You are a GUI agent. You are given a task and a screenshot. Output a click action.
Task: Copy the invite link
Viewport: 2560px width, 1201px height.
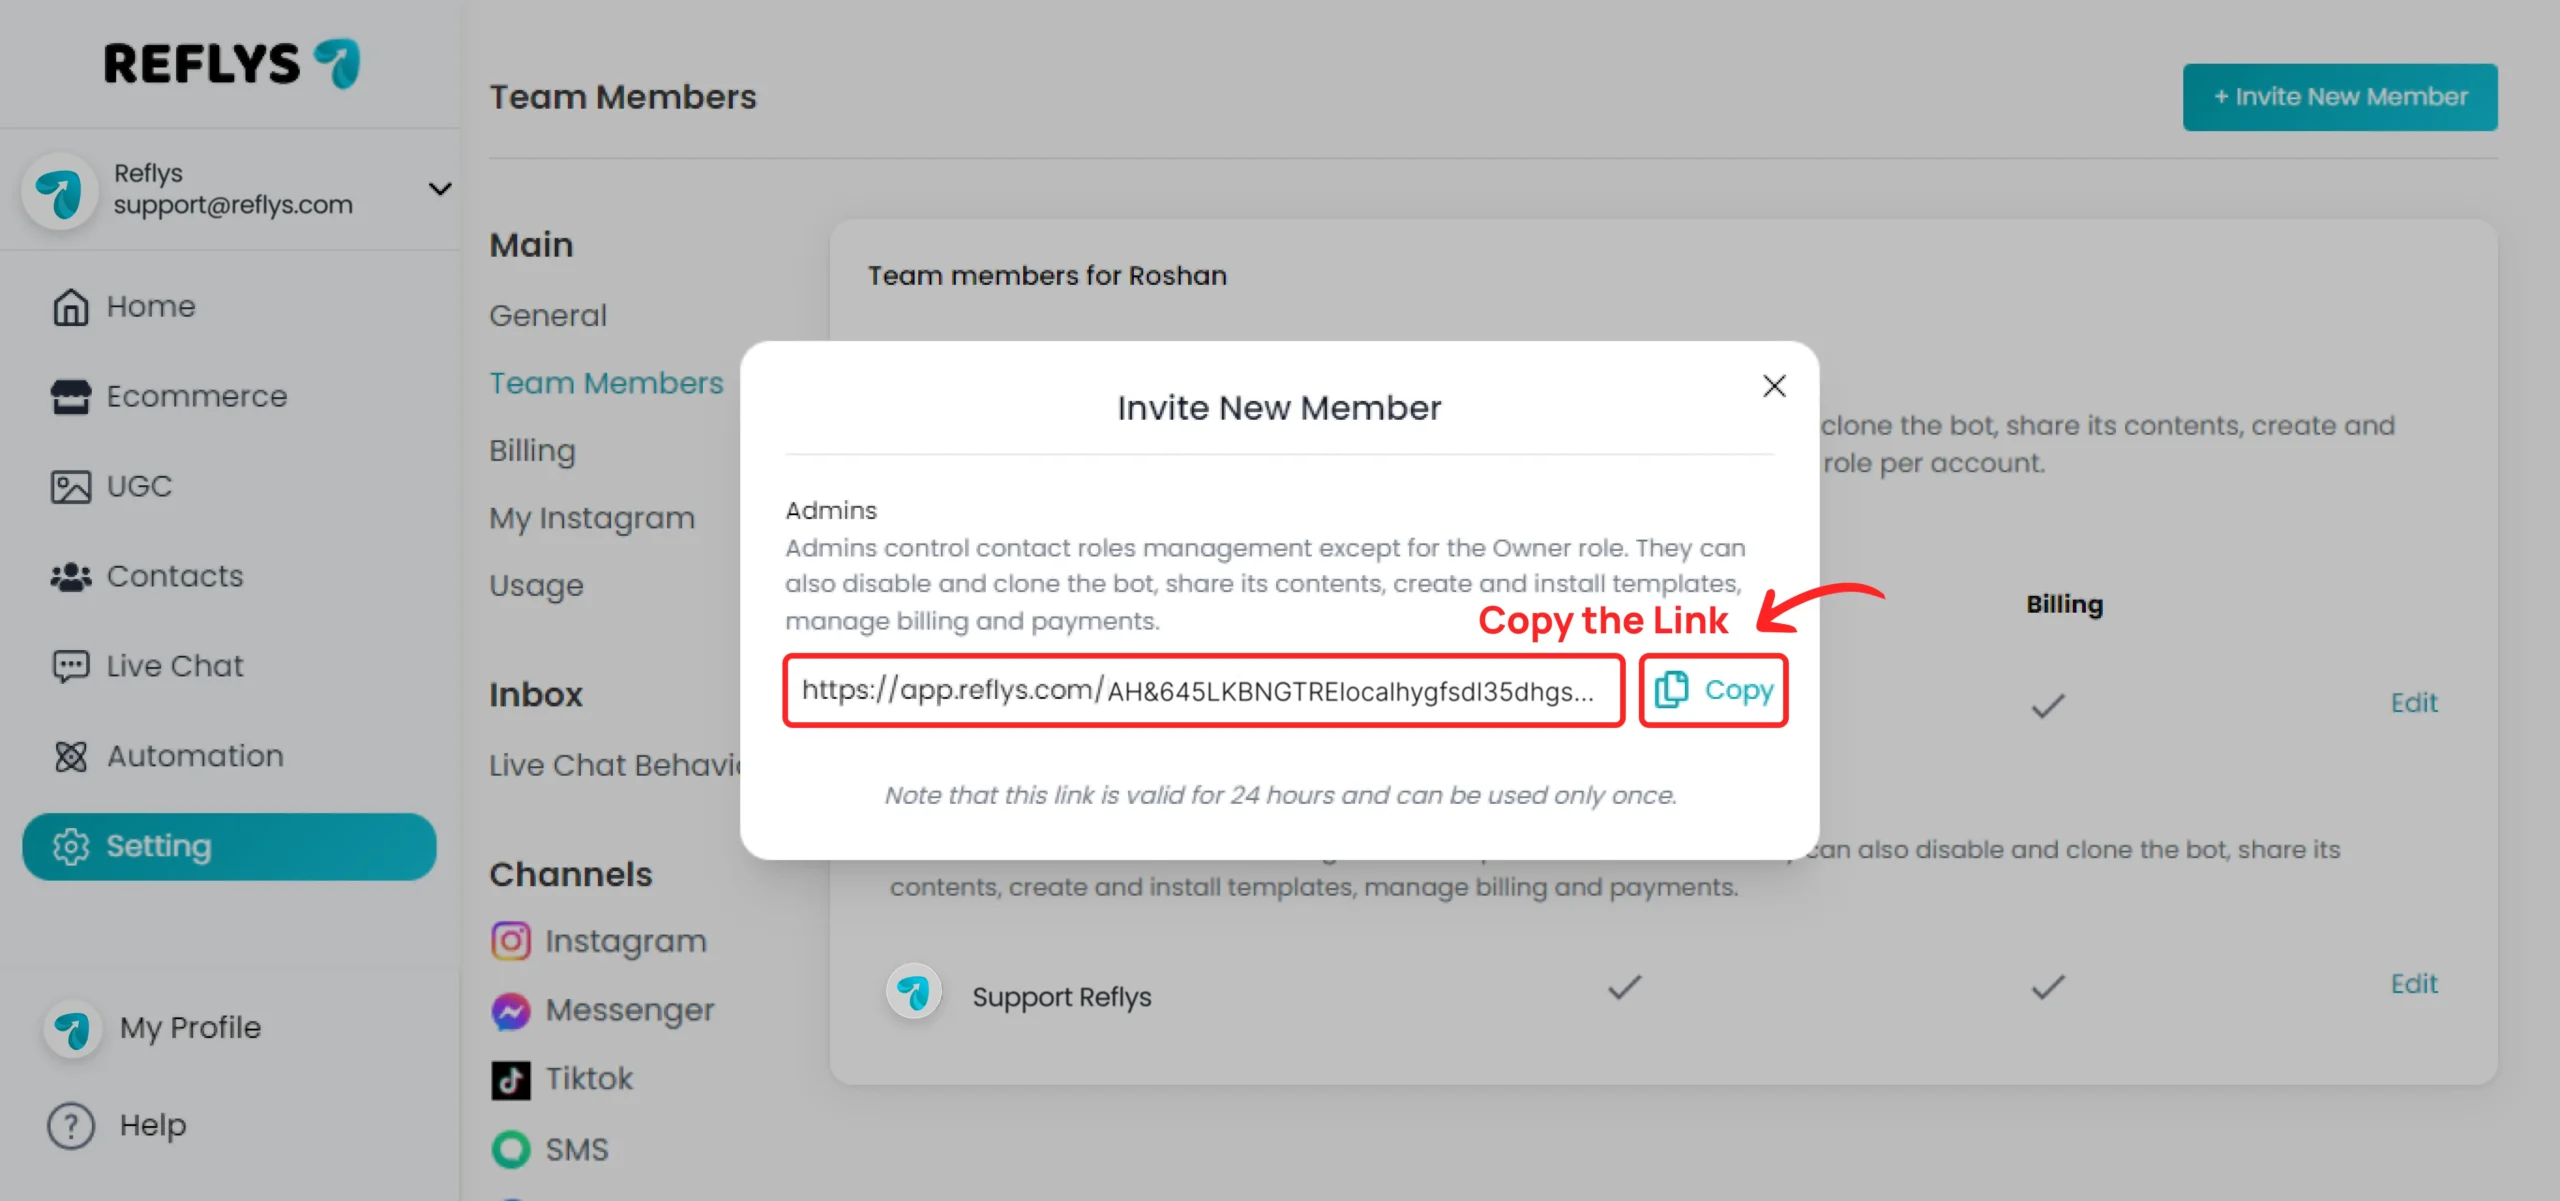click(1714, 691)
